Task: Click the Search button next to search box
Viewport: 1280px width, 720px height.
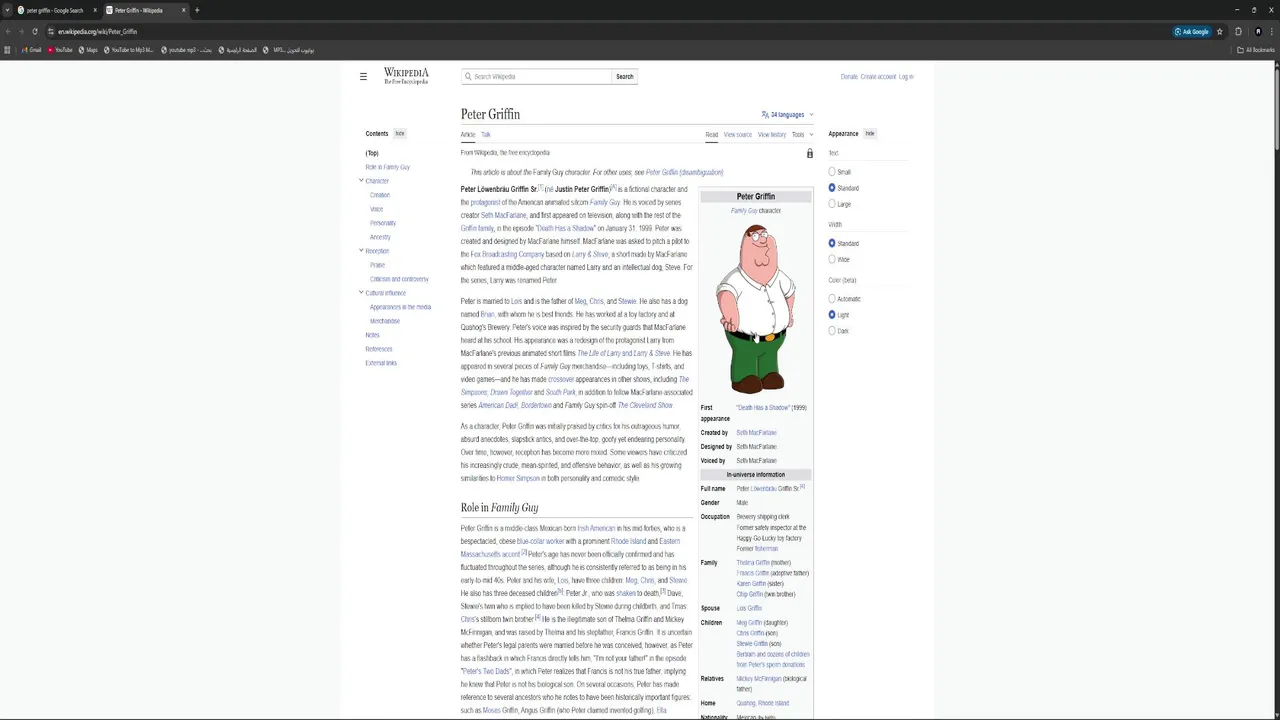Action: pos(624,76)
